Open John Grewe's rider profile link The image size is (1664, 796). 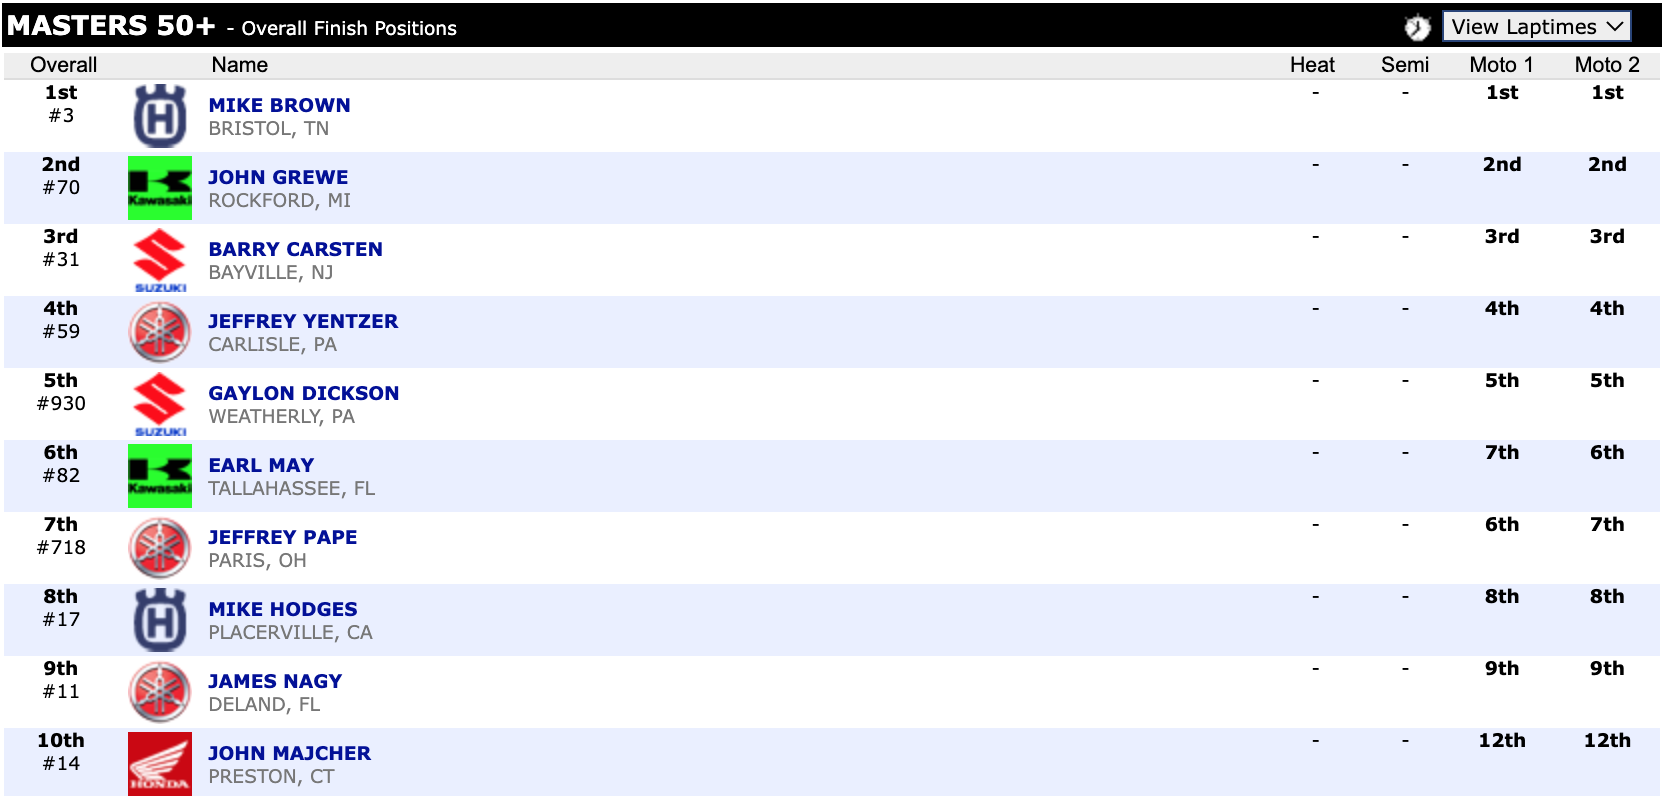(278, 177)
